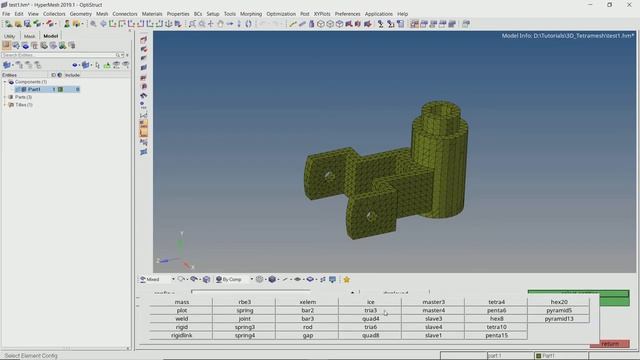640x360 pixels.
Task: Collapse the Components folder
Action: pos(5,82)
